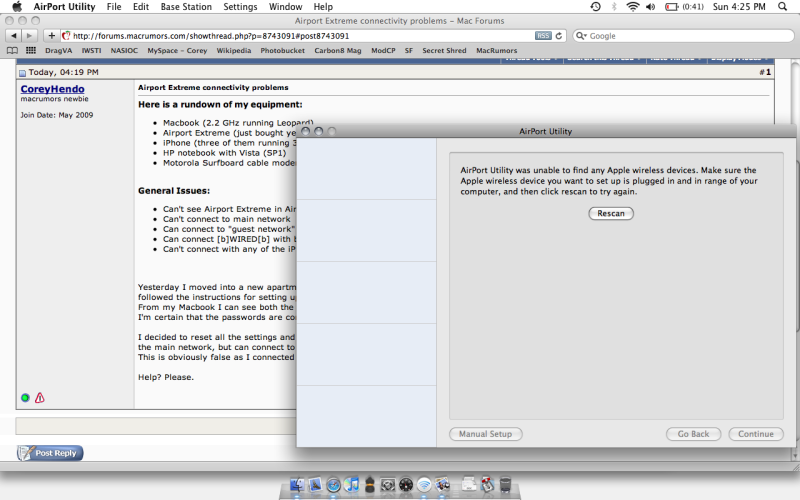Open the AirPort Wi-Fi status menu
The width and height of the screenshot is (800, 500).
633,7
